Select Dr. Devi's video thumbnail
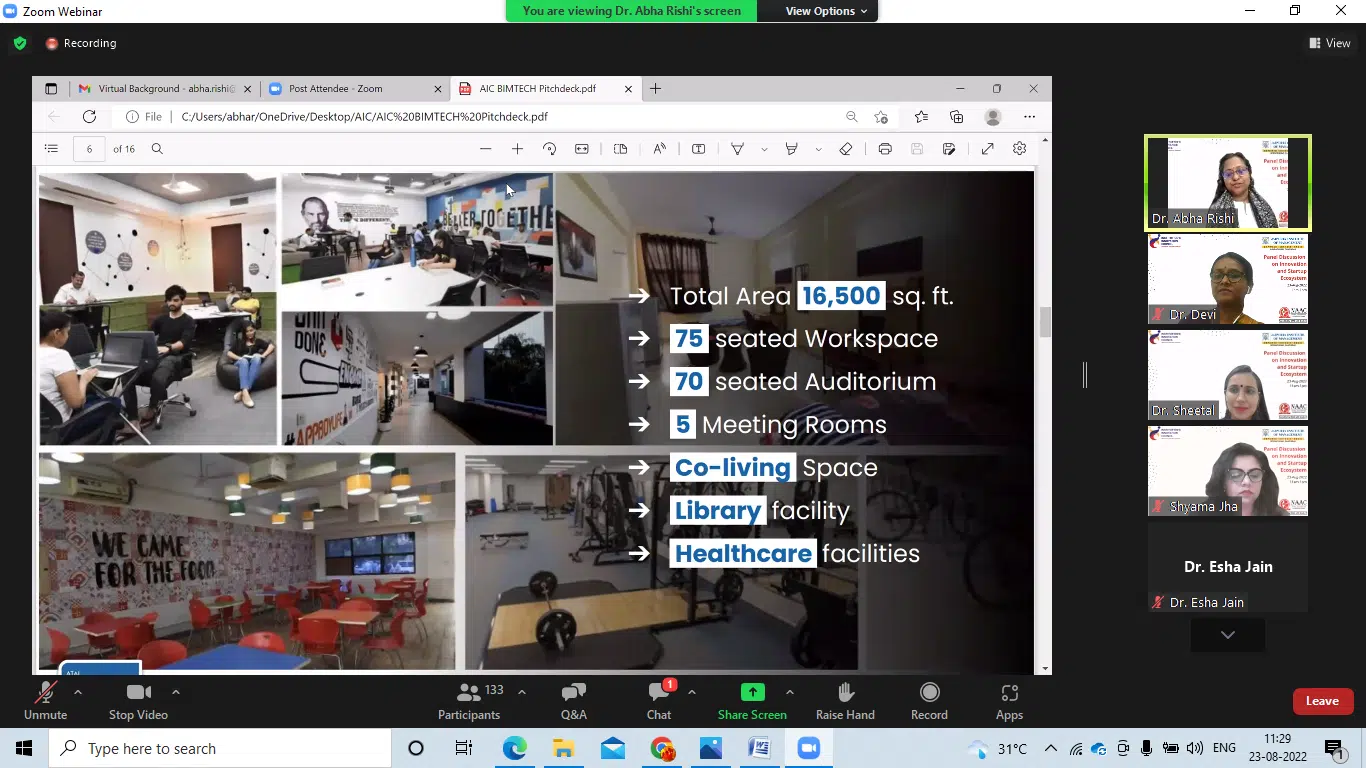Image resolution: width=1366 pixels, height=768 pixels. [1227, 279]
